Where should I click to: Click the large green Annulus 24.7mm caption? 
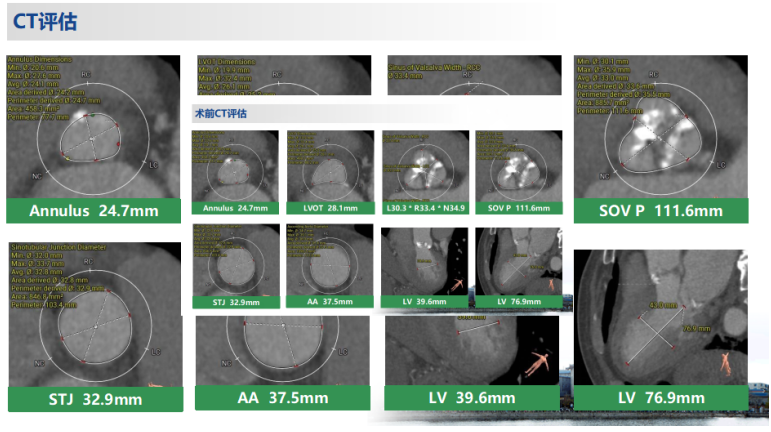tap(93, 211)
